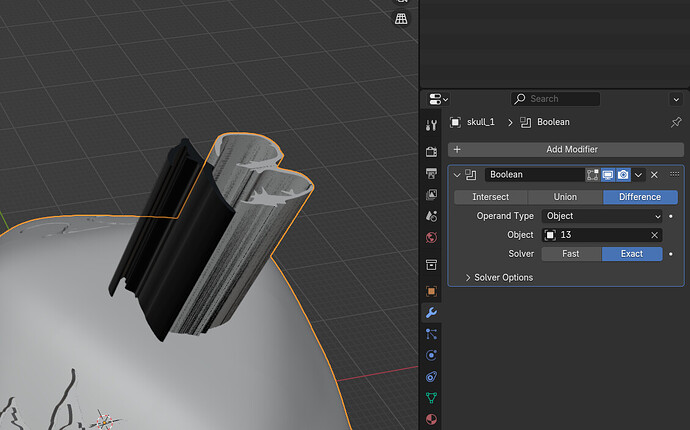Collapse the Boolean modifier panel
The width and height of the screenshot is (690, 430).
(x=457, y=175)
